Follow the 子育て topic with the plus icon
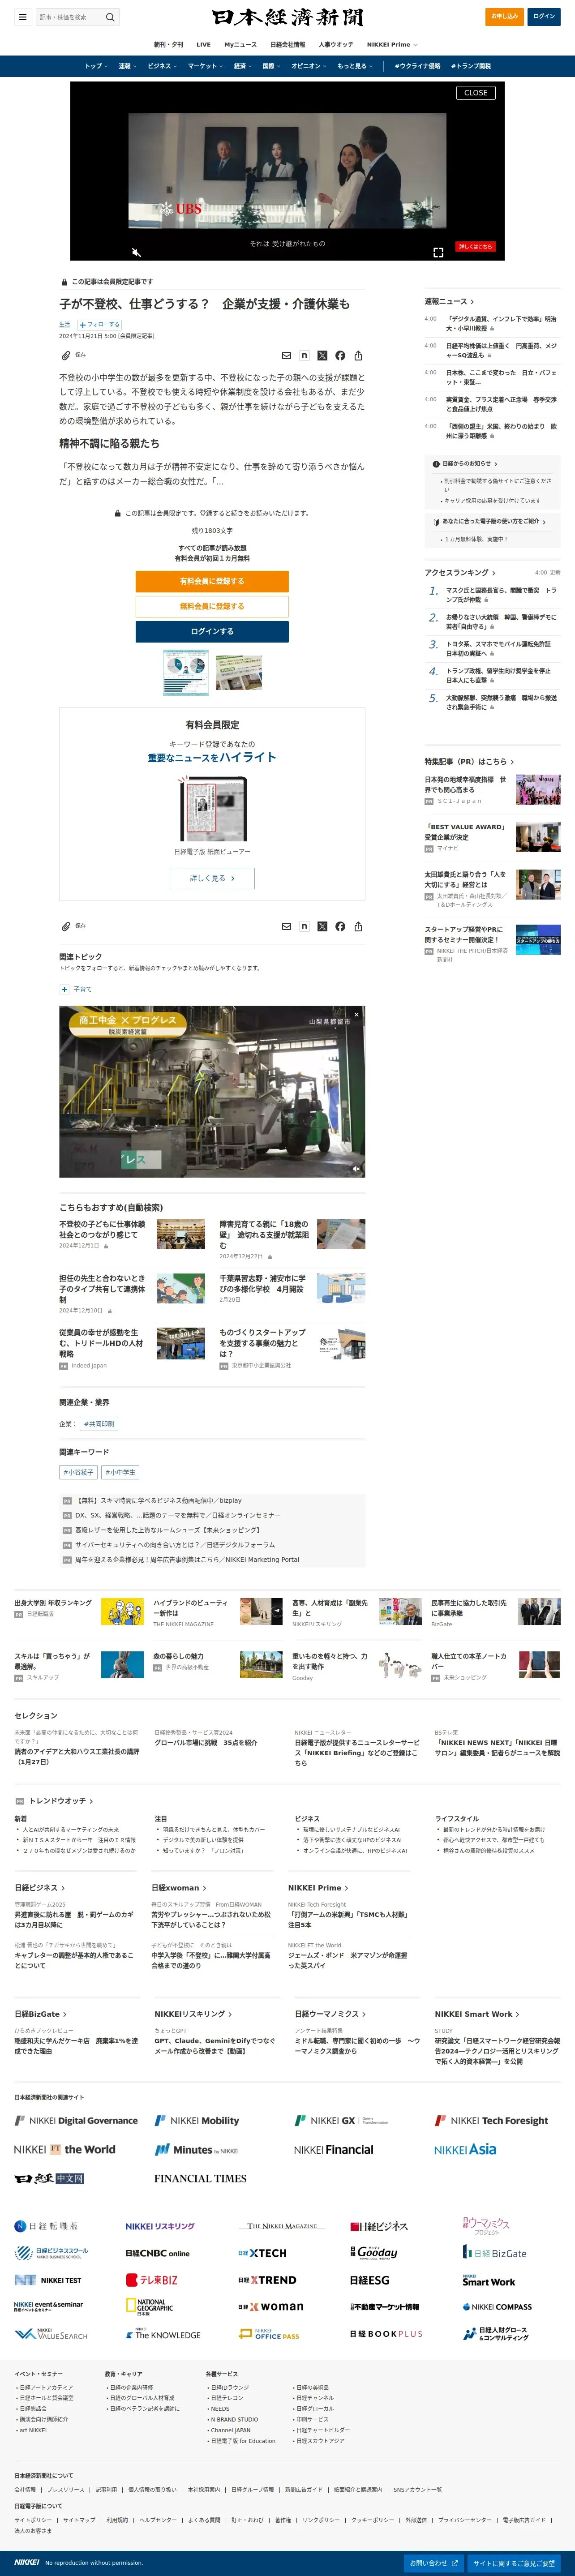The height and width of the screenshot is (2576, 575). (x=64, y=989)
